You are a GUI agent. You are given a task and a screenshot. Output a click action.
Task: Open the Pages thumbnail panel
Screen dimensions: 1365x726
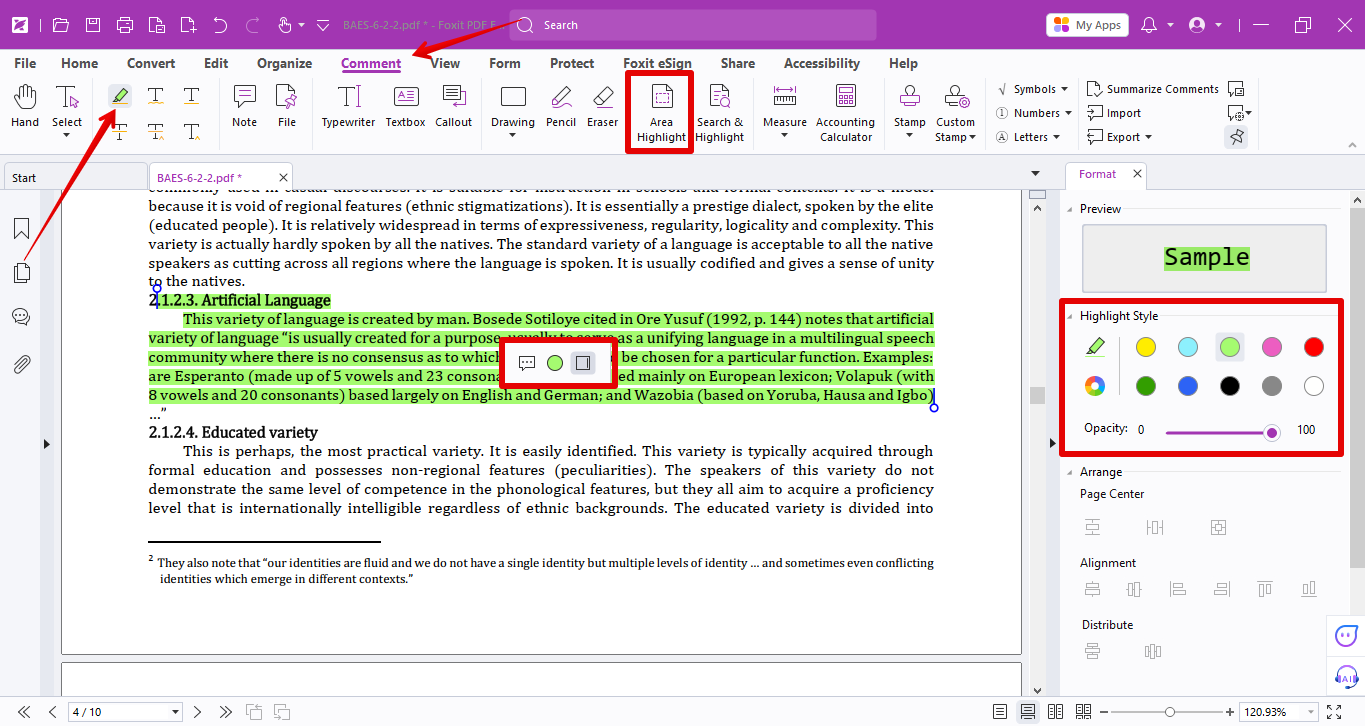(21, 273)
